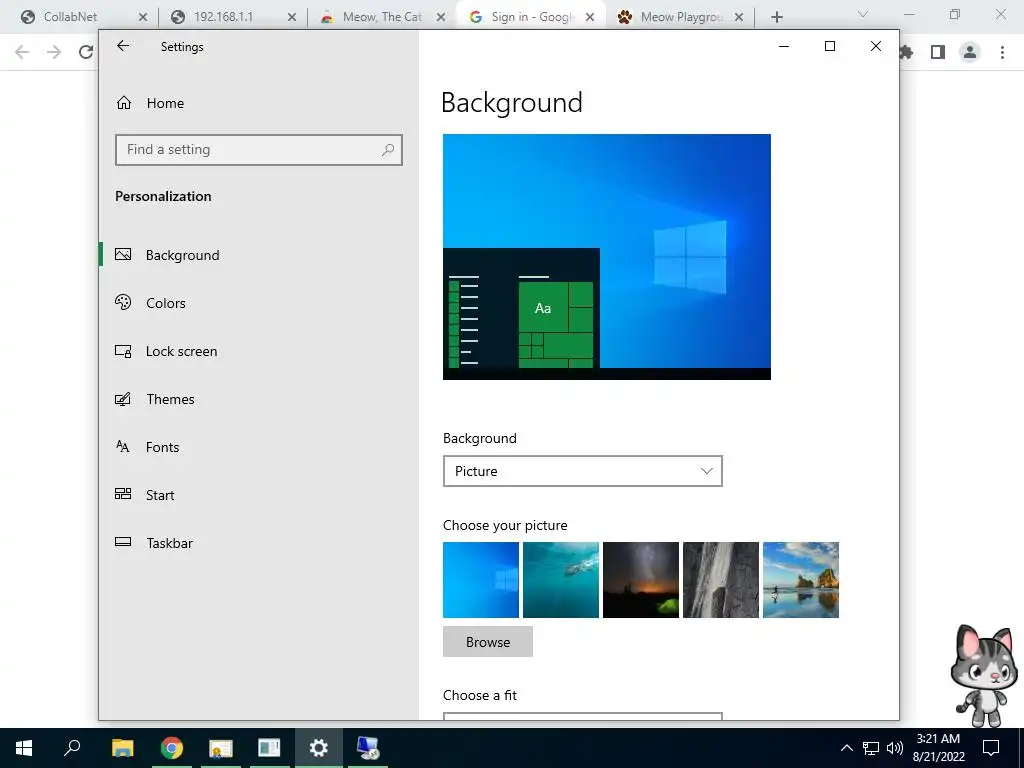
Task: Open File Explorer from taskbar
Action: (122, 748)
